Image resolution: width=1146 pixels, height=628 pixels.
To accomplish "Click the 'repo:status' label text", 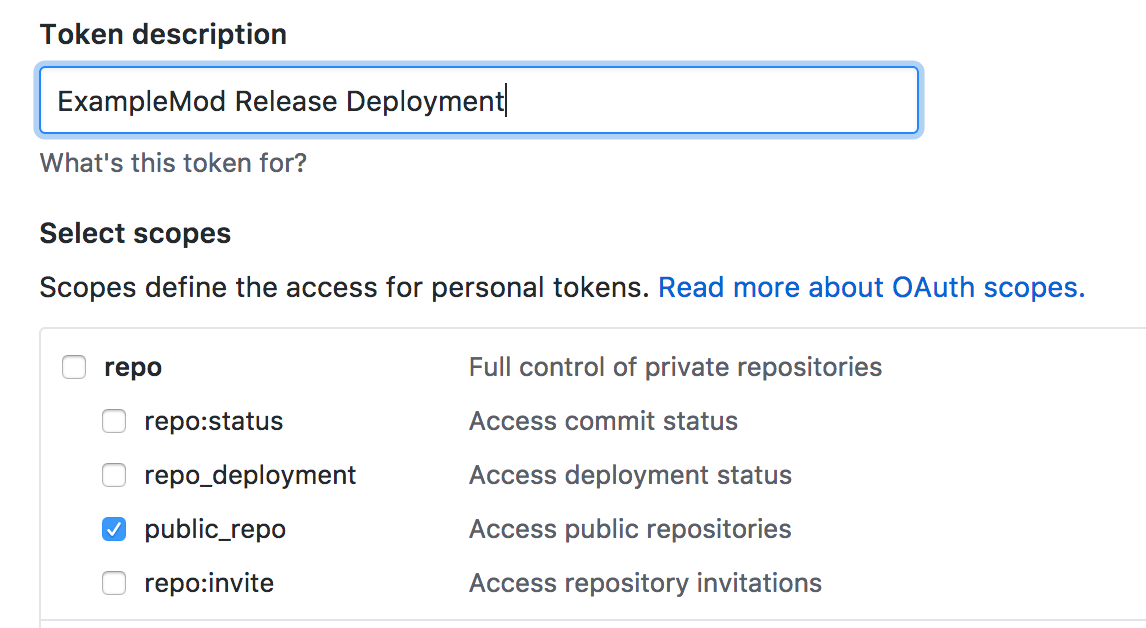I will (213, 421).
